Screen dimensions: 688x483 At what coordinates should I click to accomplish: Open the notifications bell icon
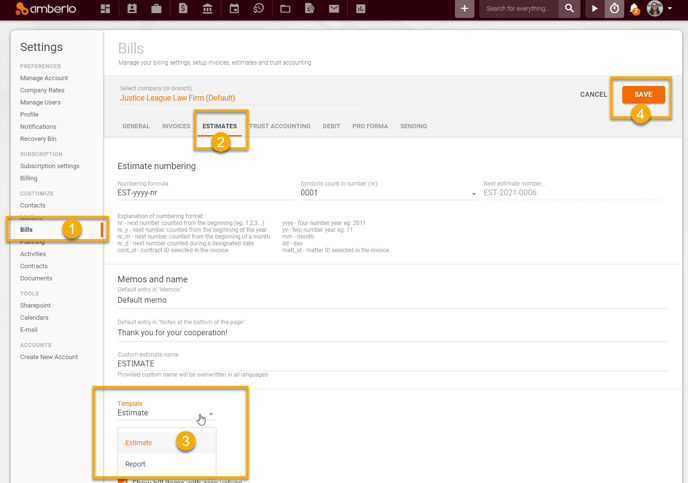tap(634, 9)
